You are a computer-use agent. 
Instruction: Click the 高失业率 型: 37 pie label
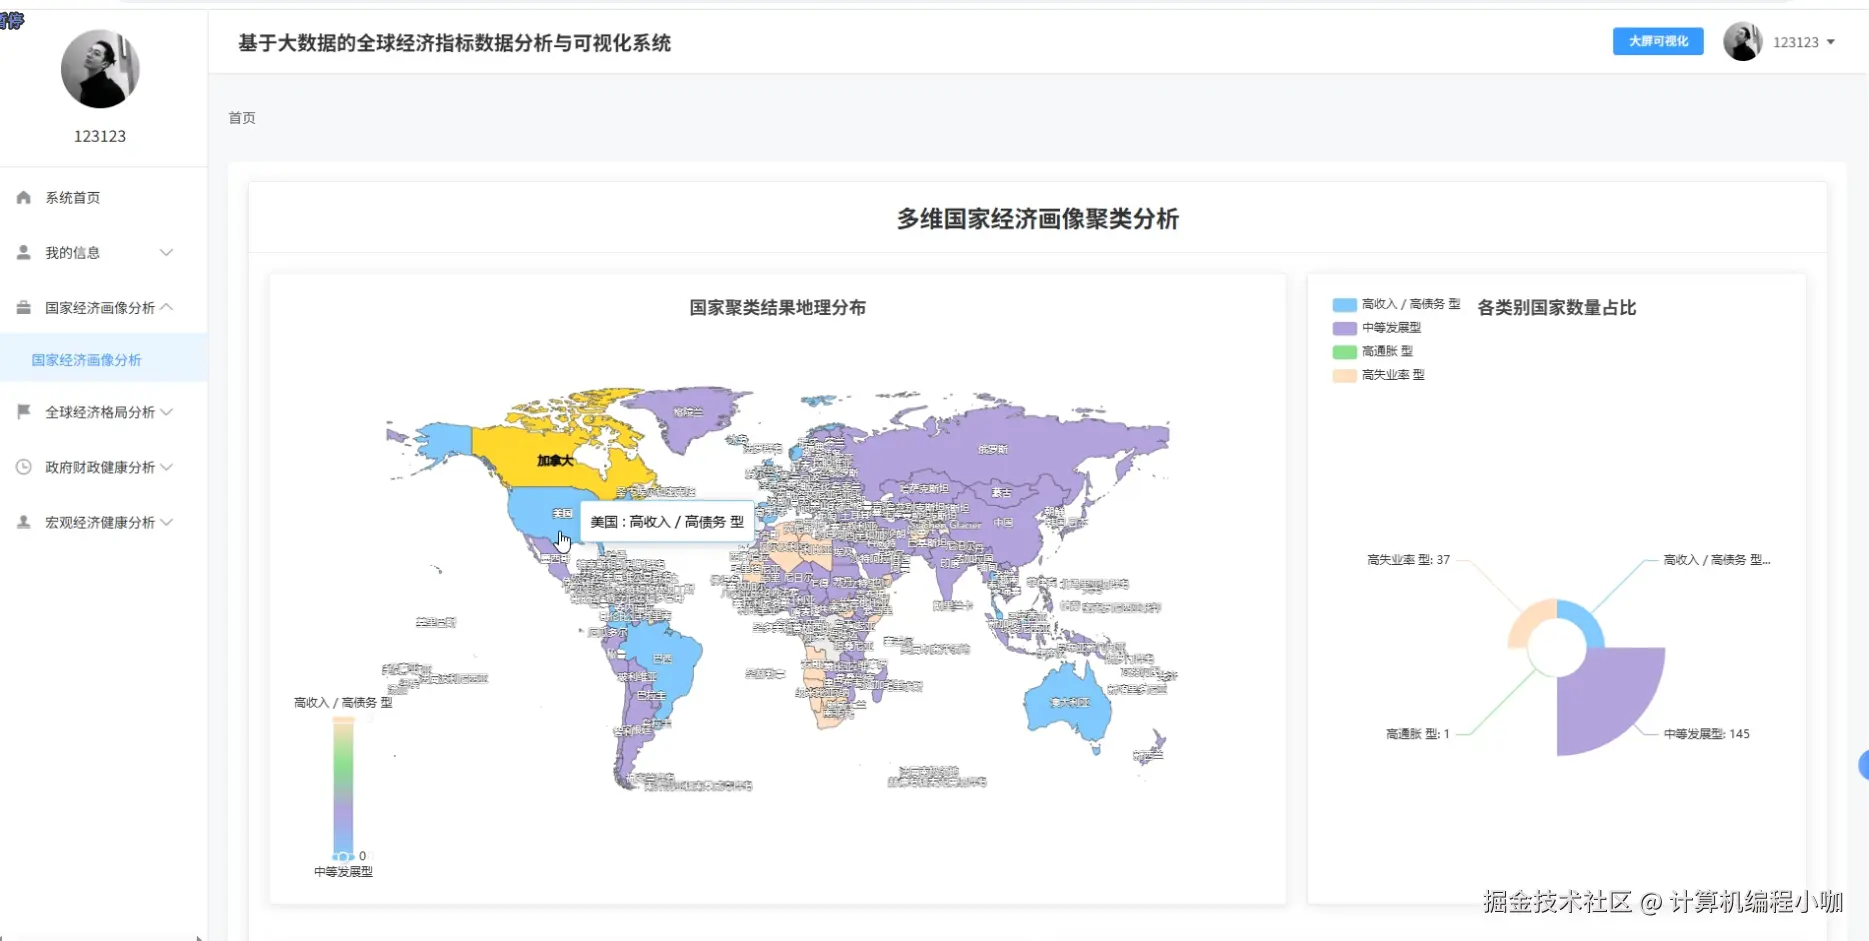[x=1408, y=560]
